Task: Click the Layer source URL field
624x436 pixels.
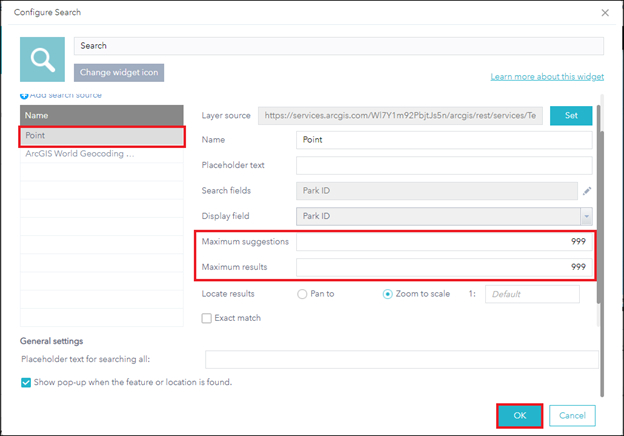Action: coord(400,115)
